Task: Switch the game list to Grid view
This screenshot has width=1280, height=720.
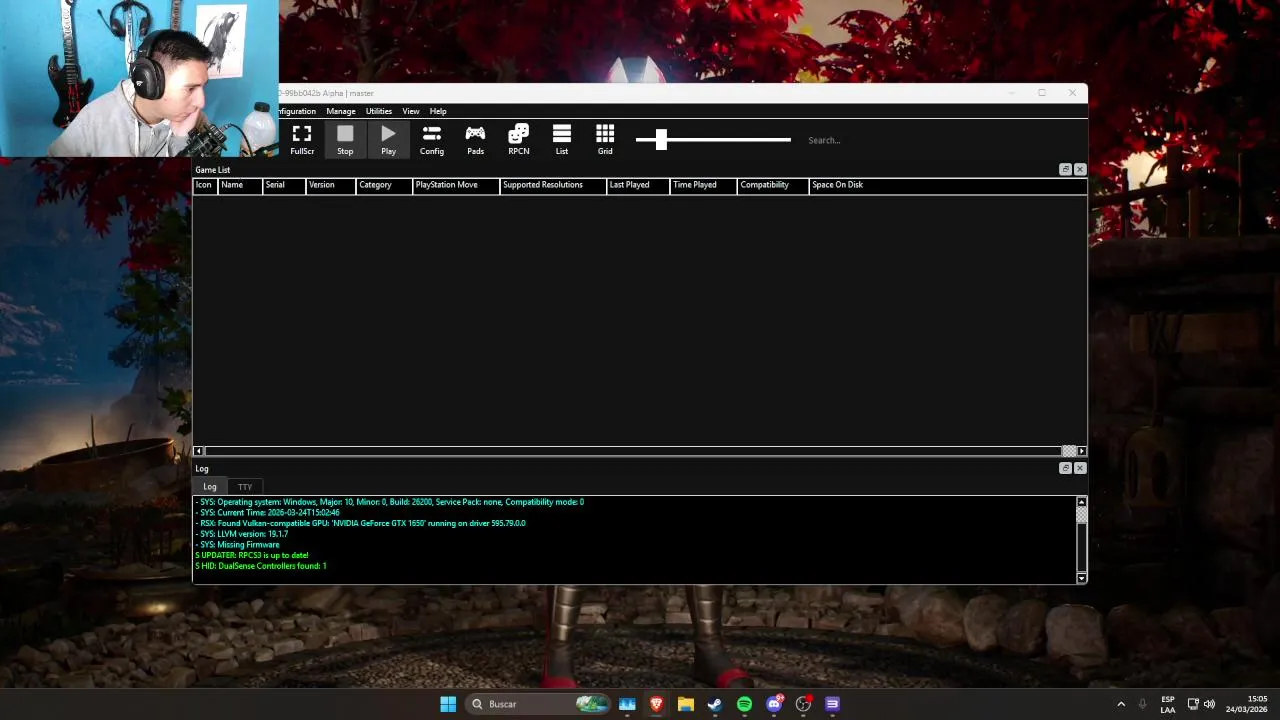Action: coord(605,140)
